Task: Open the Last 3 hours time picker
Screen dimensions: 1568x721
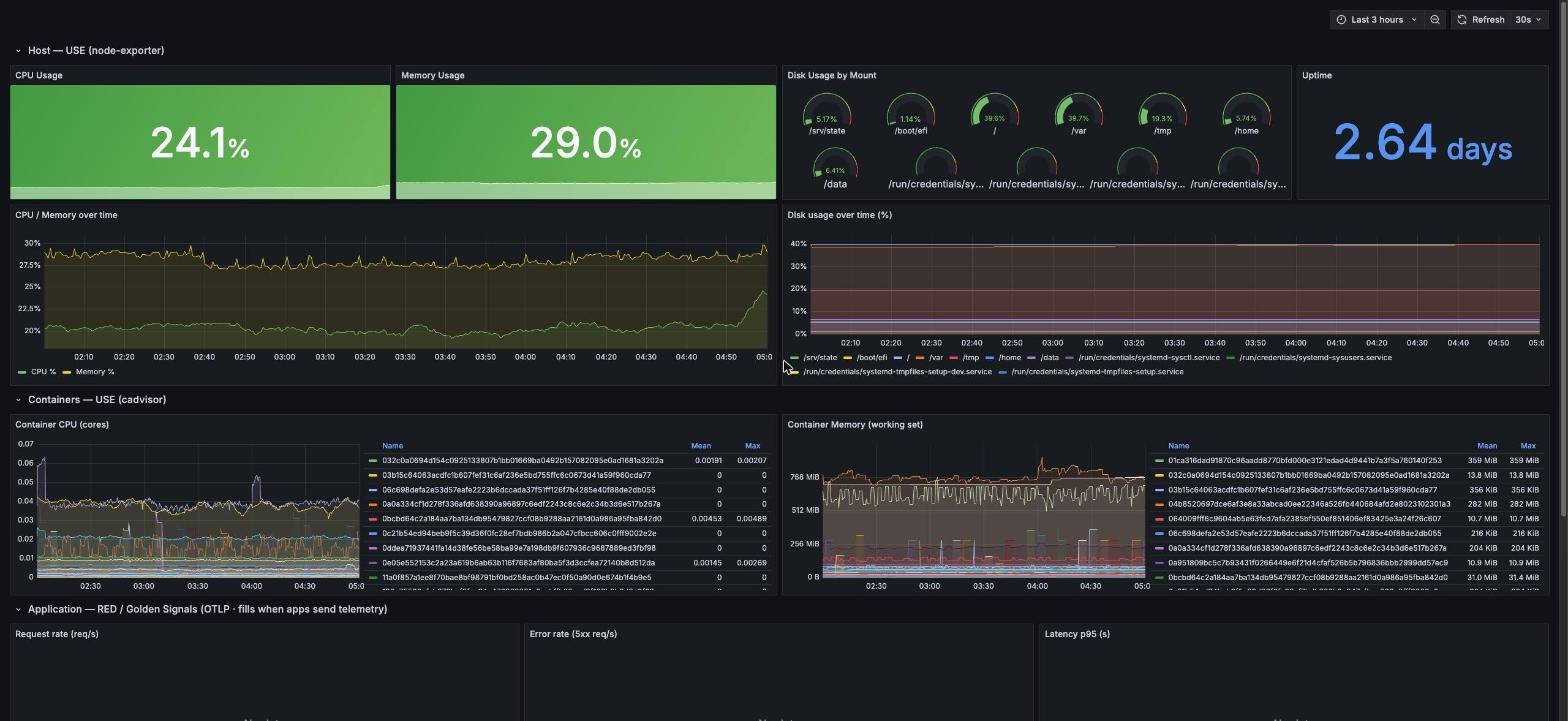Action: pos(1376,19)
